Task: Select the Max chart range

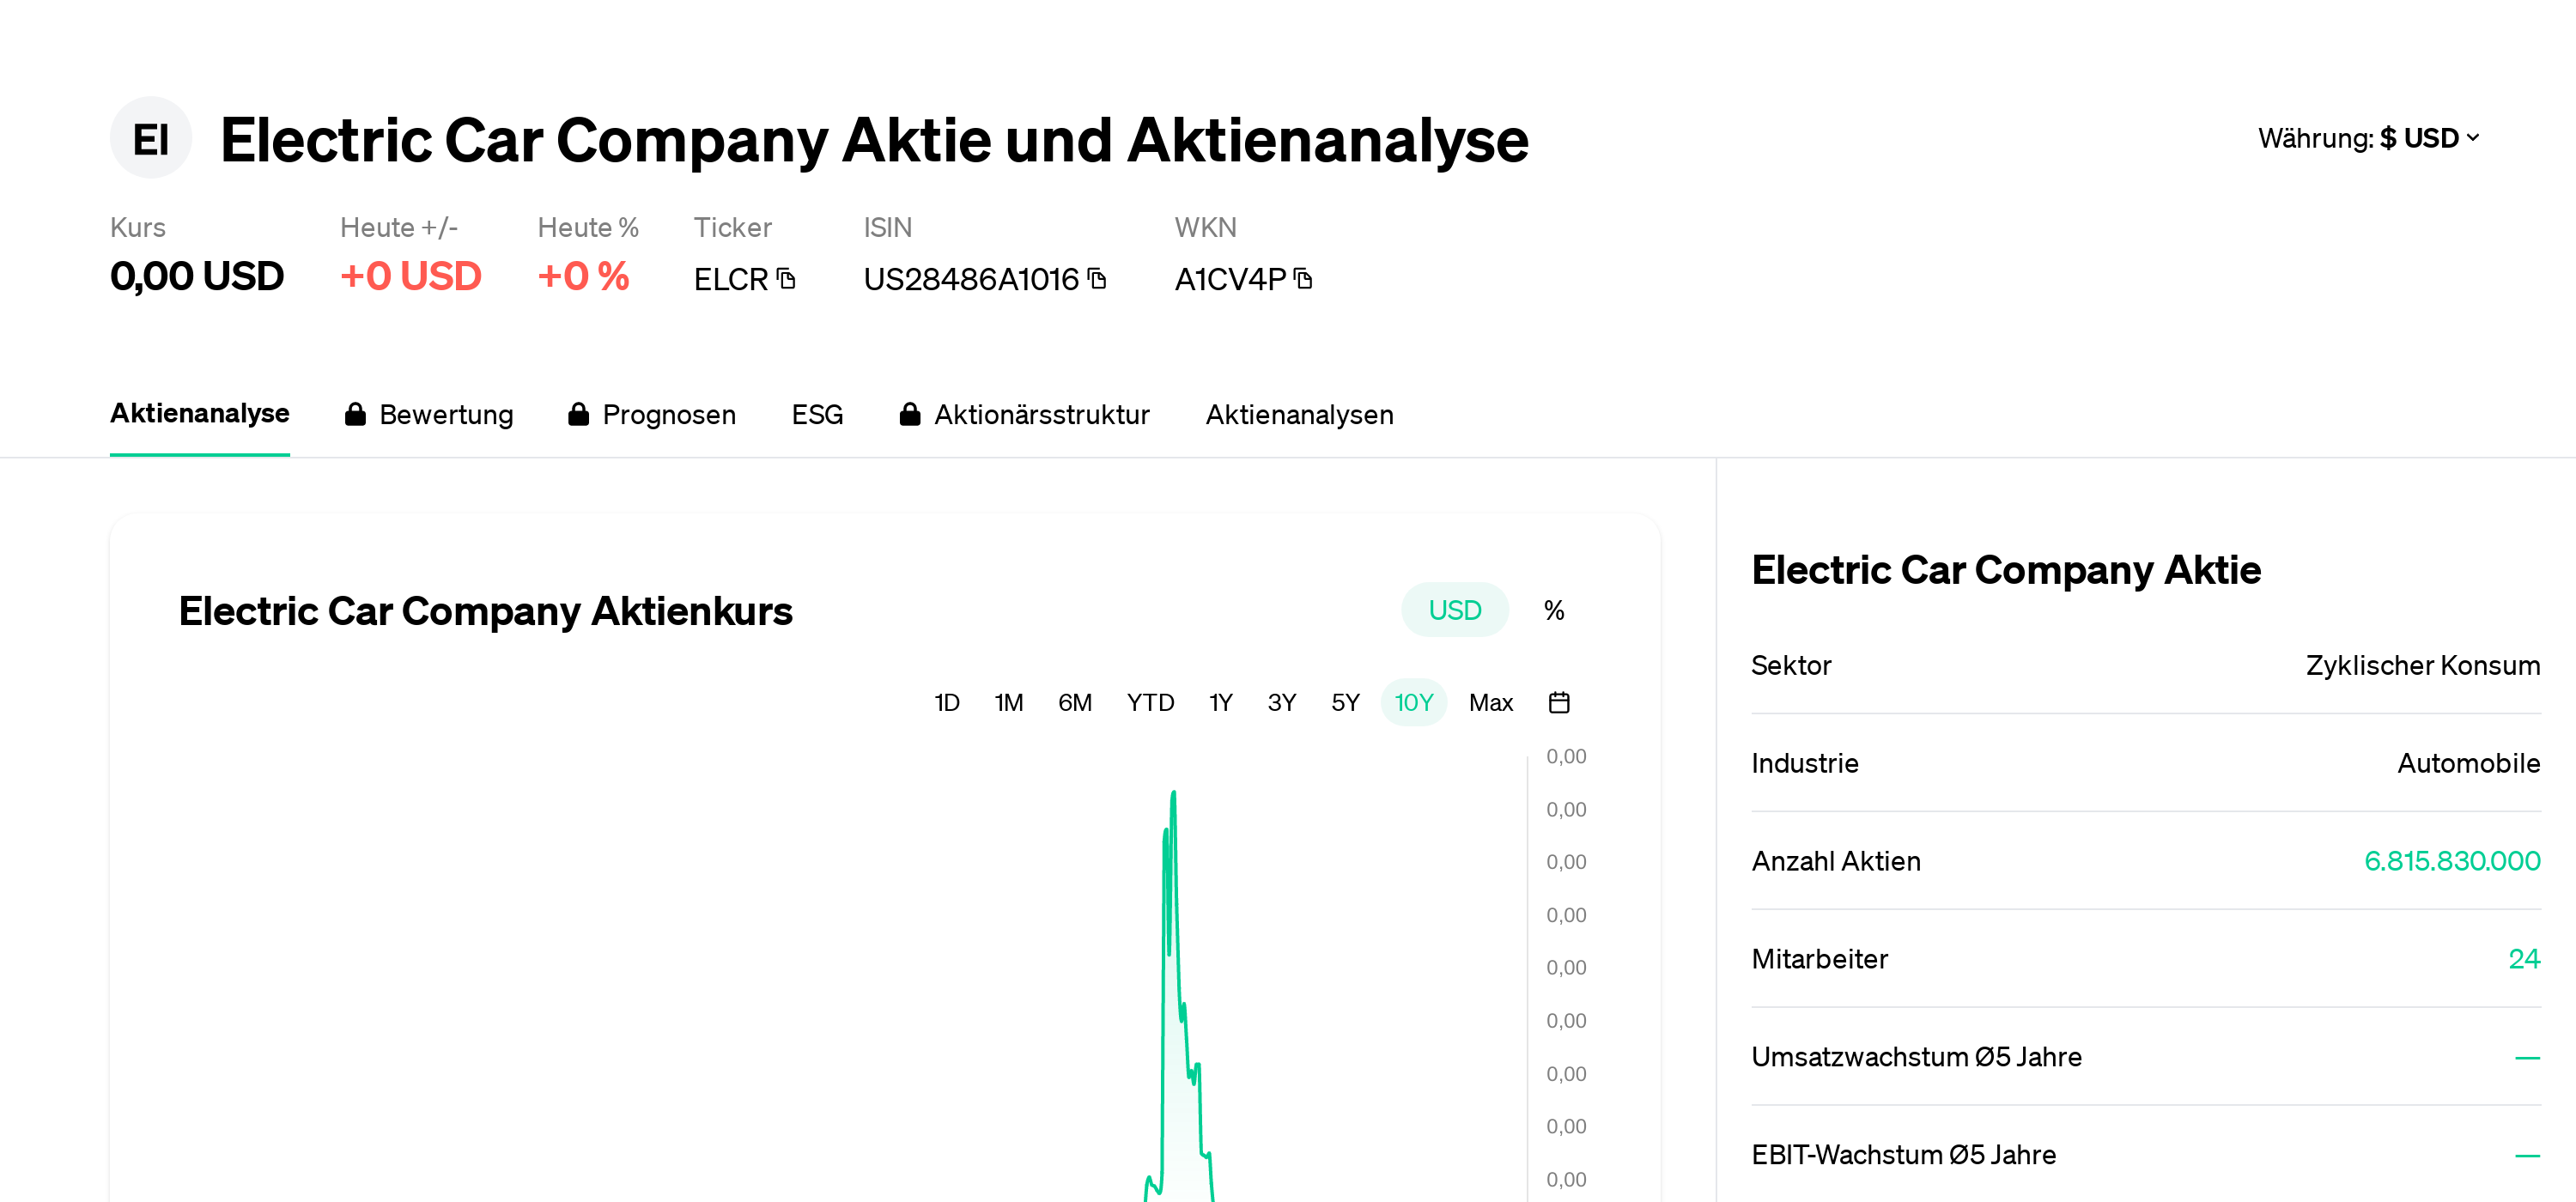Action: coord(1490,702)
